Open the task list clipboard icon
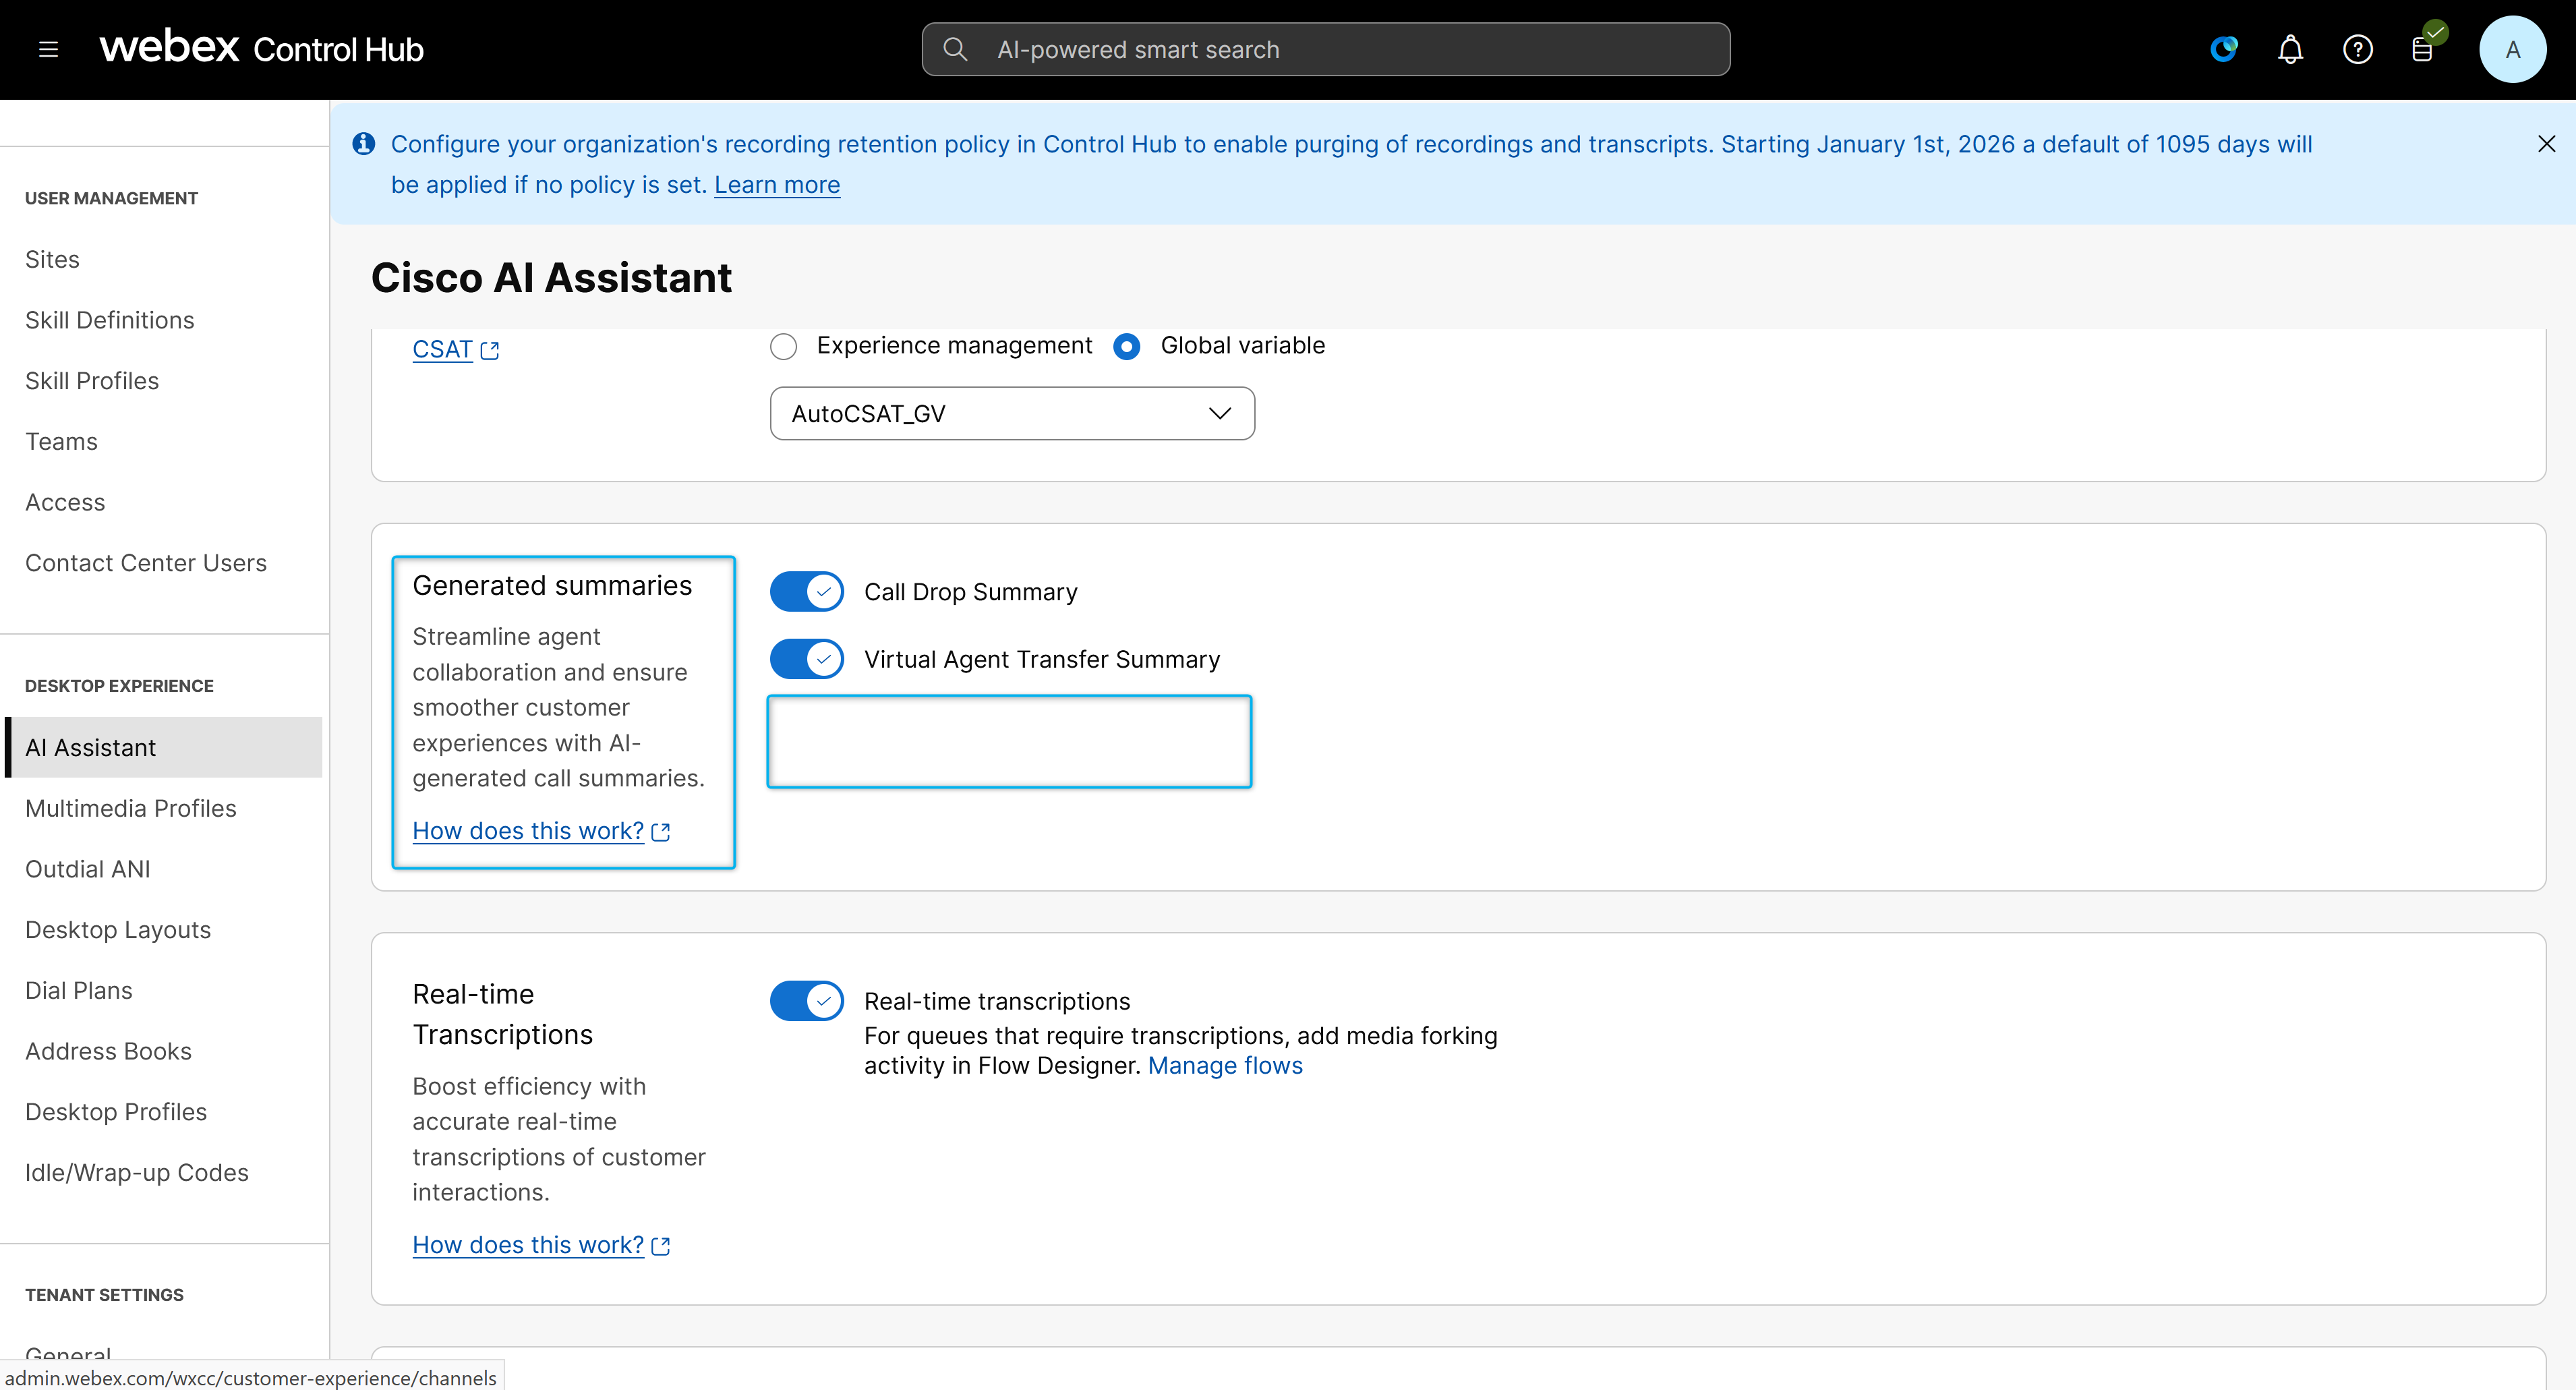 tap(2423, 49)
